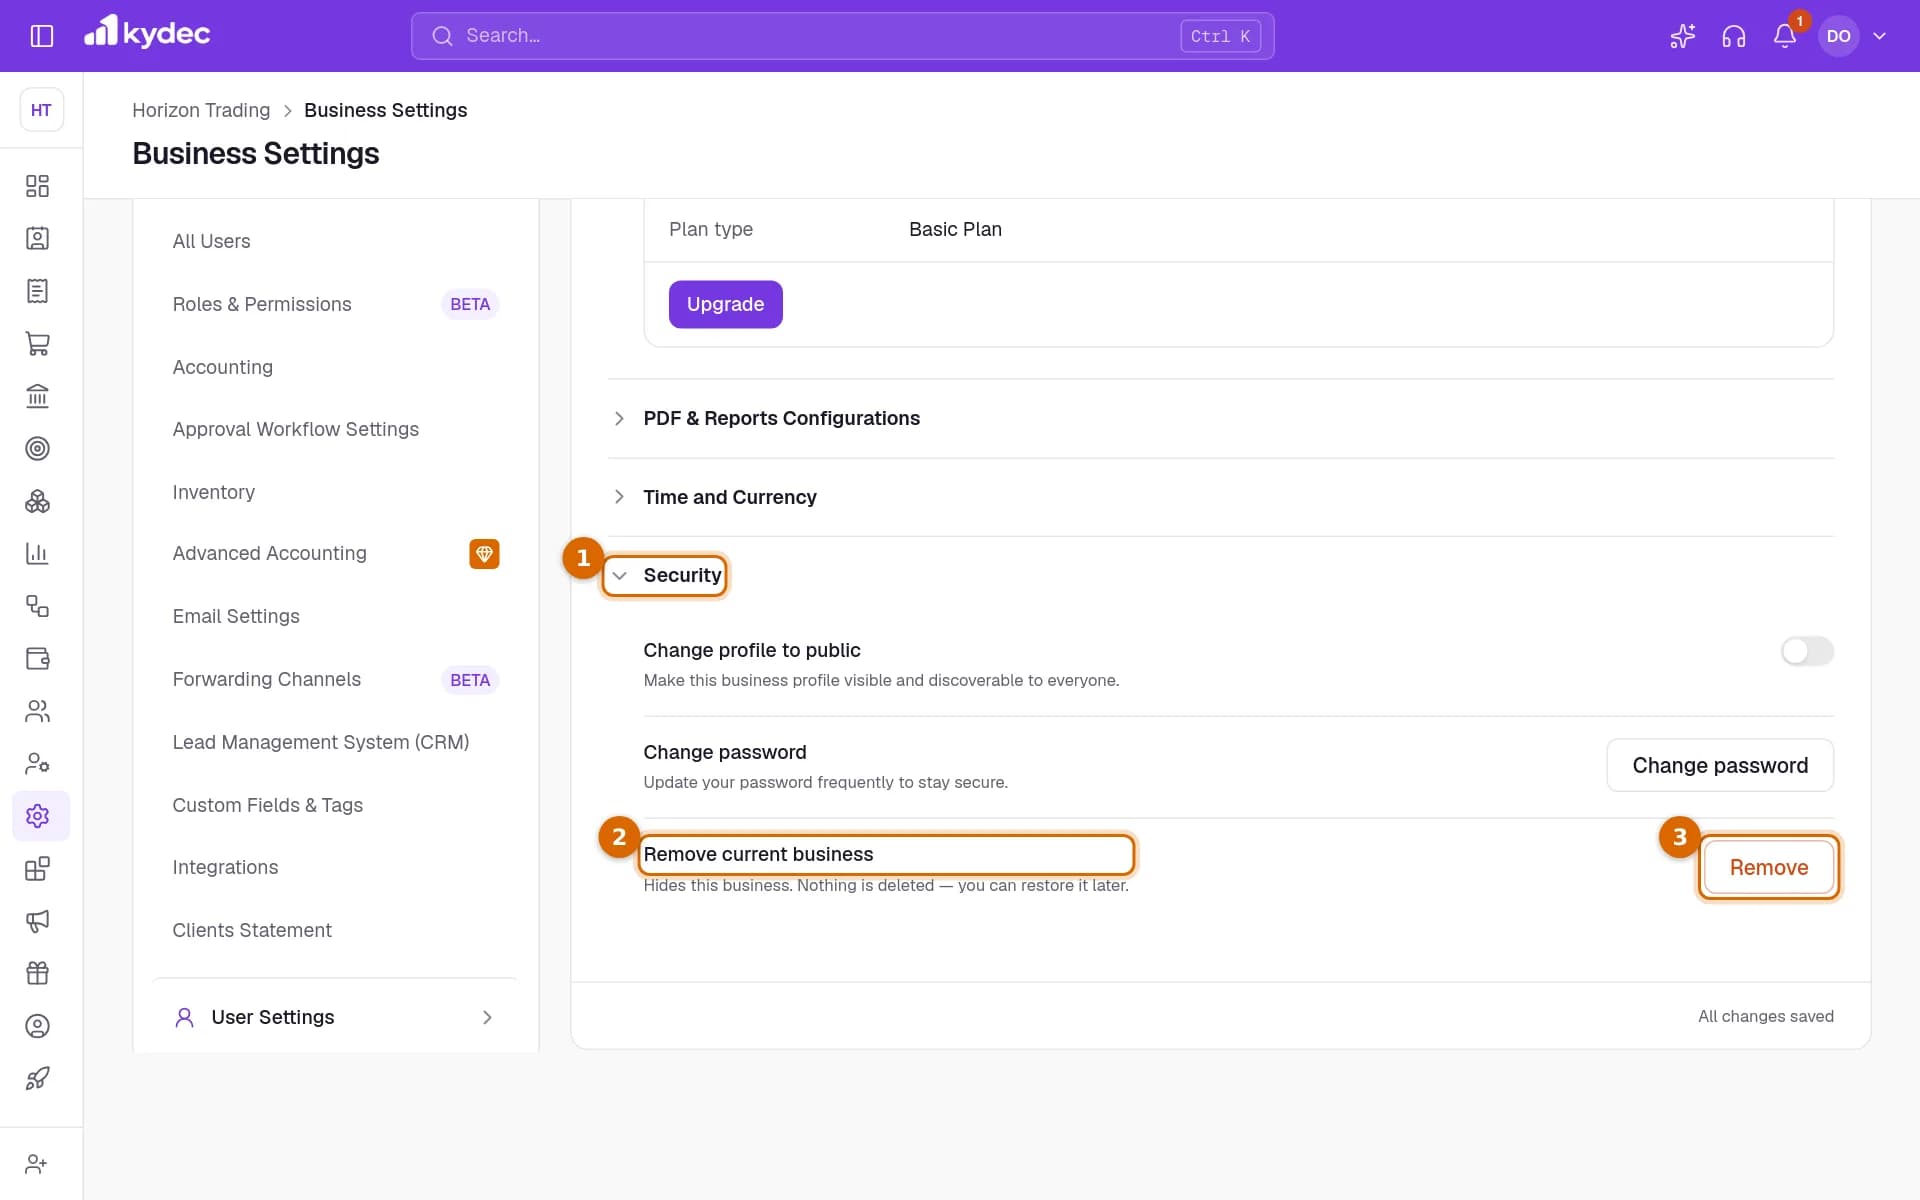Viewport: 1920px width, 1200px height.
Task: Click the DO user avatar
Action: tap(1838, 36)
